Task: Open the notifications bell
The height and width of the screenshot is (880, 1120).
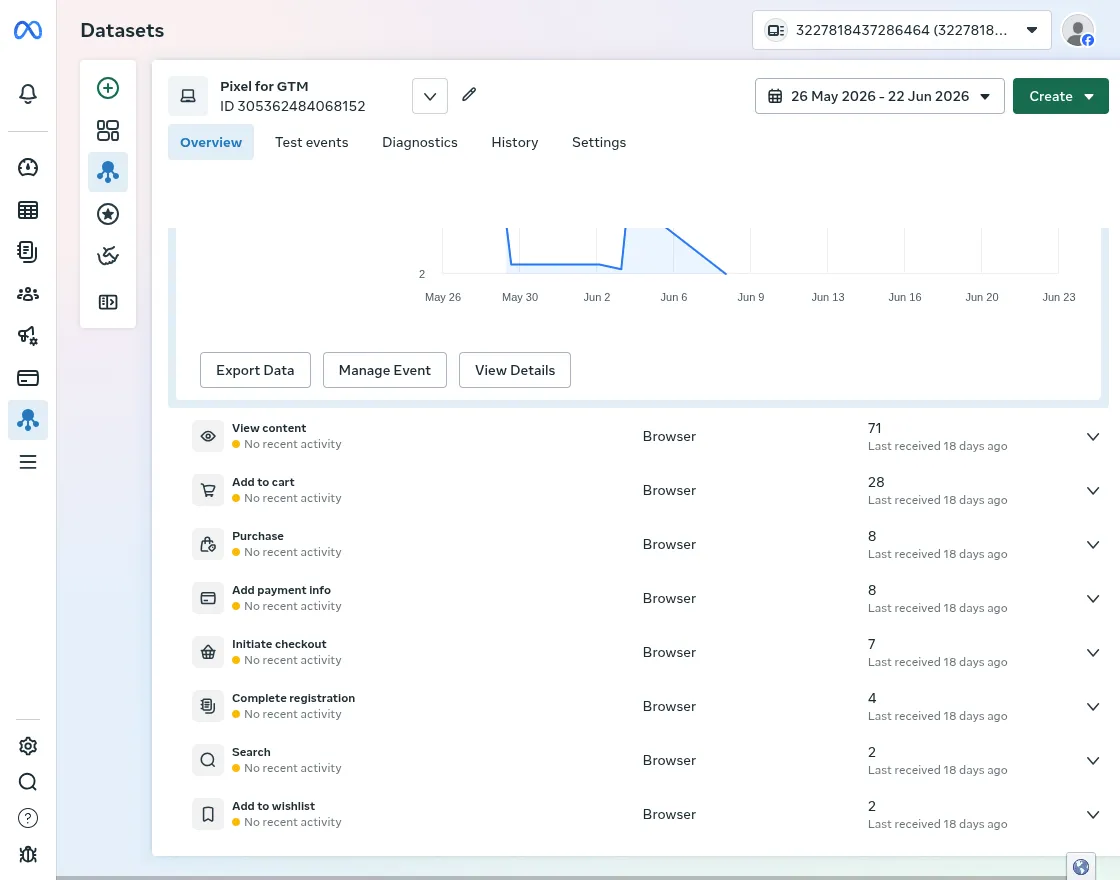Action: pos(28,94)
